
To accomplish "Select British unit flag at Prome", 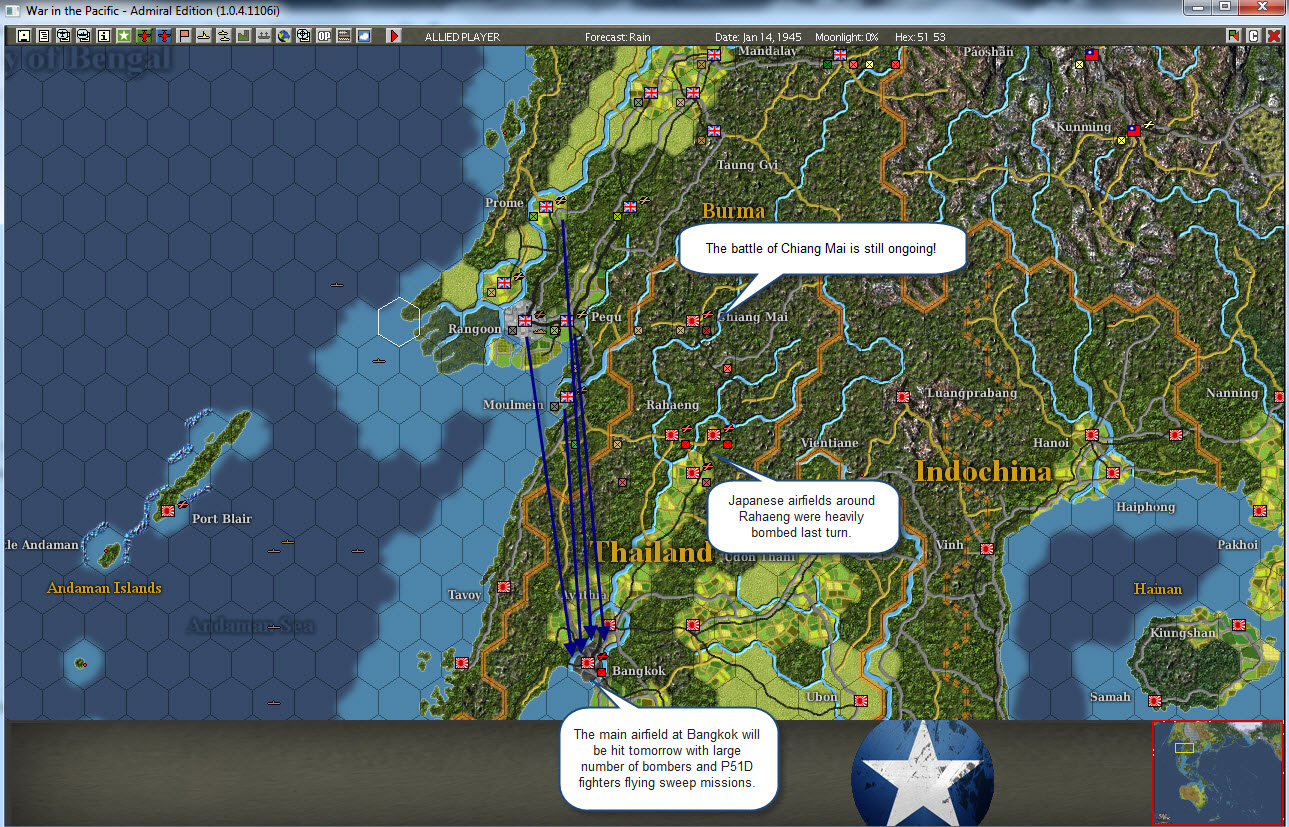I will point(546,207).
